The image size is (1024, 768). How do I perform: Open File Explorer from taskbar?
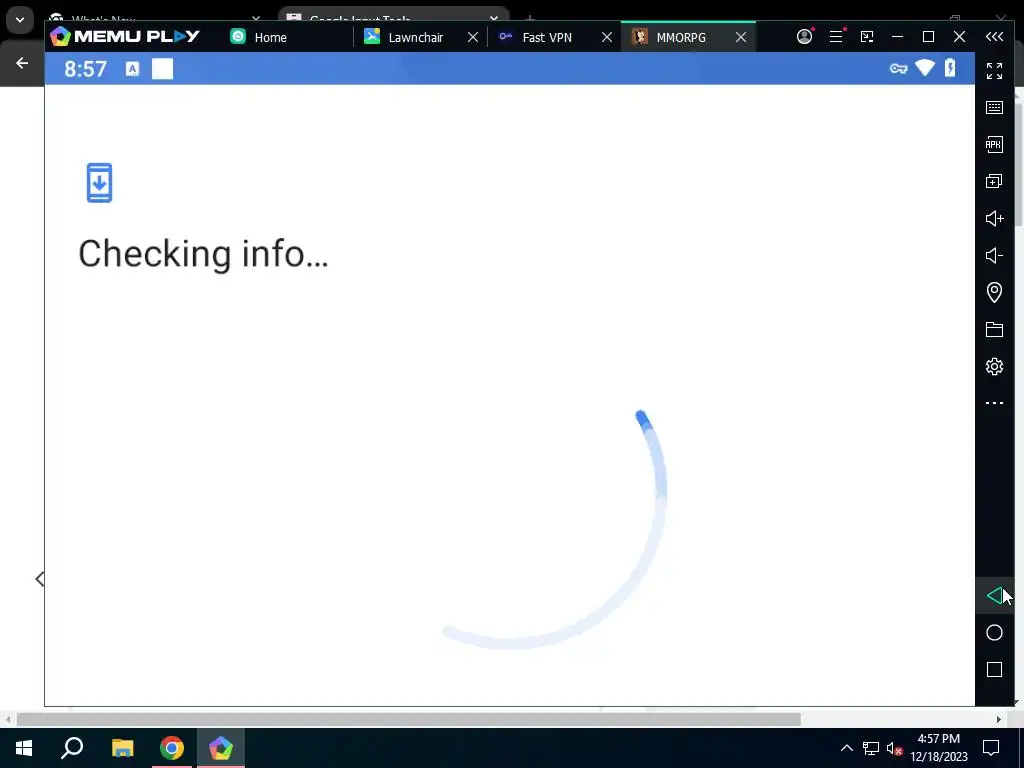[x=122, y=748]
